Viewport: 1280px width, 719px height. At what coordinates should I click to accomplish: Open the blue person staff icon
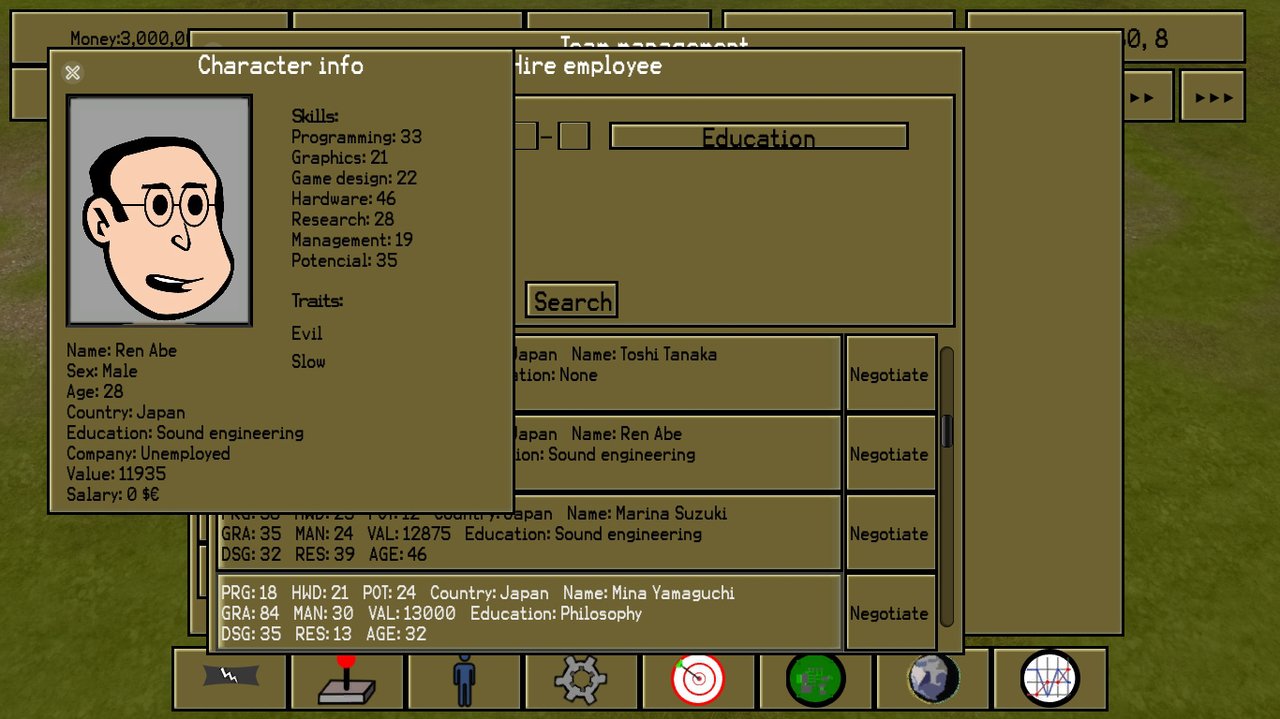tap(463, 679)
